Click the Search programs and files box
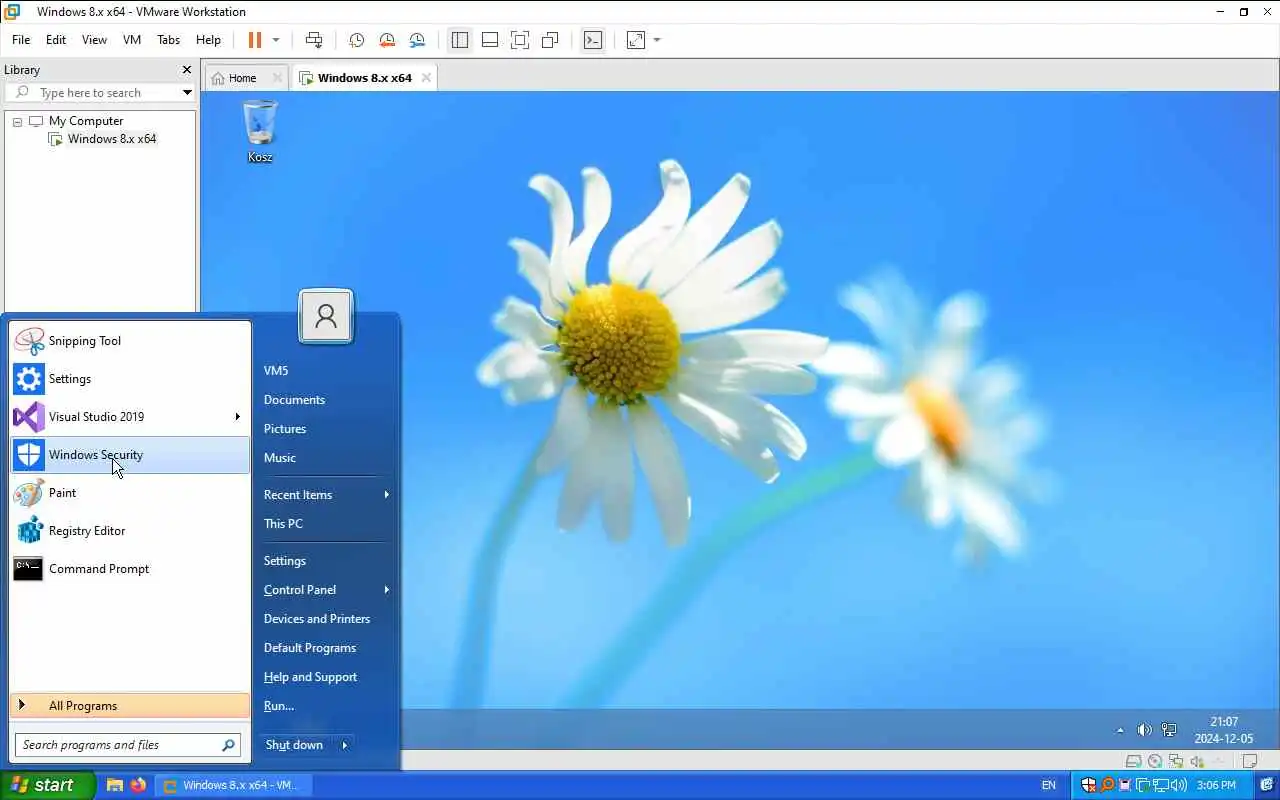 click(128, 745)
